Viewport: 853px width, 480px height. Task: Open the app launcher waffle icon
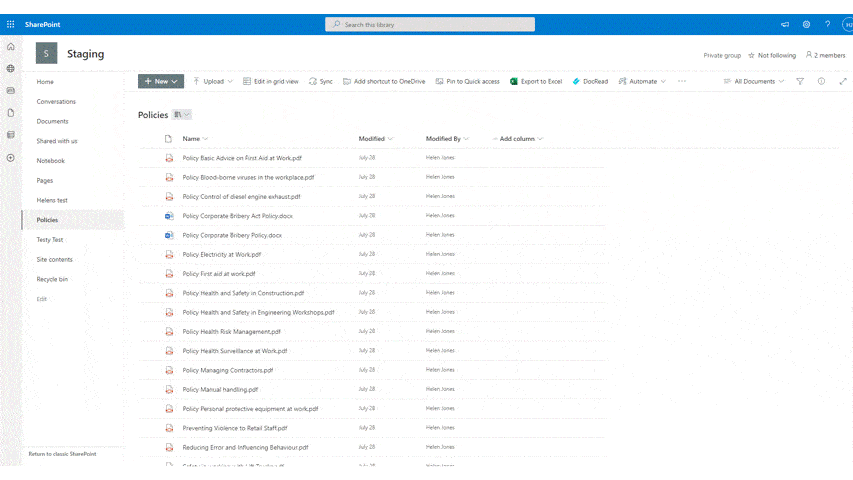[10, 24]
